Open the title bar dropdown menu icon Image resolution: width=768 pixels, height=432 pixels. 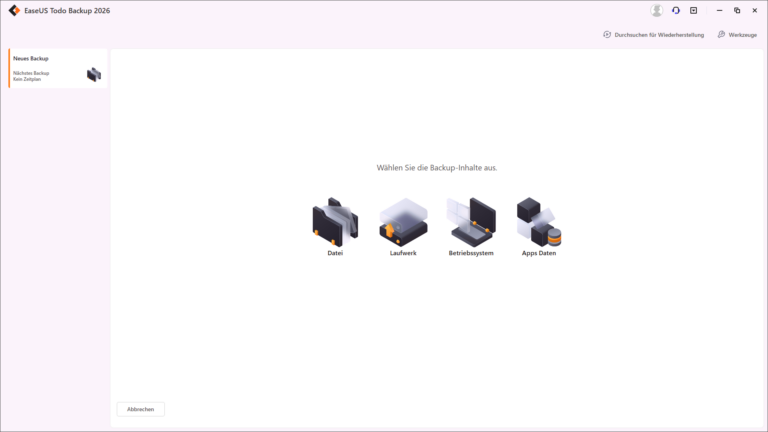pyautogui.click(x=694, y=10)
